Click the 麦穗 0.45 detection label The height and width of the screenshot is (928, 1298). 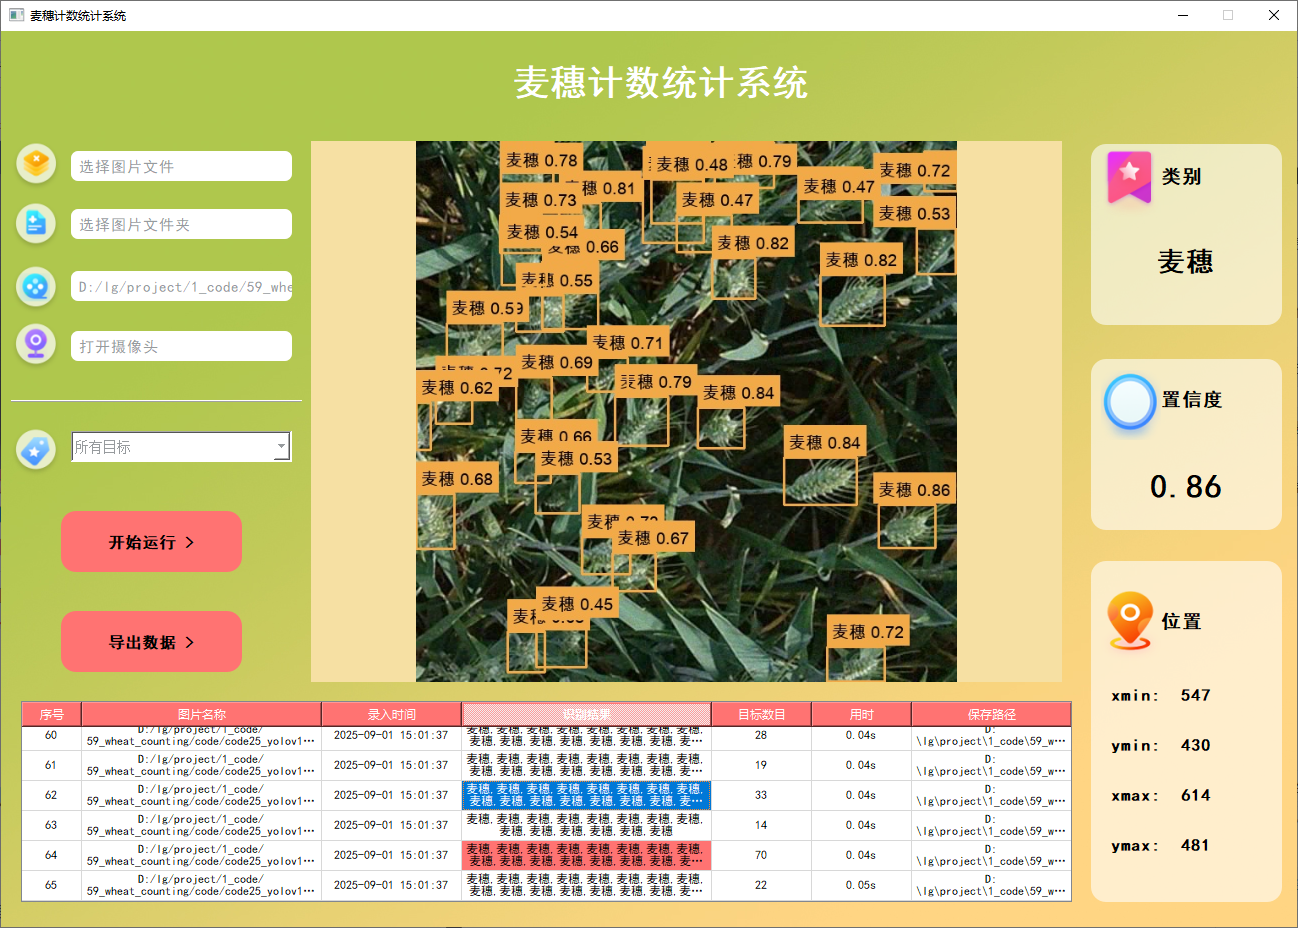tap(577, 603)
